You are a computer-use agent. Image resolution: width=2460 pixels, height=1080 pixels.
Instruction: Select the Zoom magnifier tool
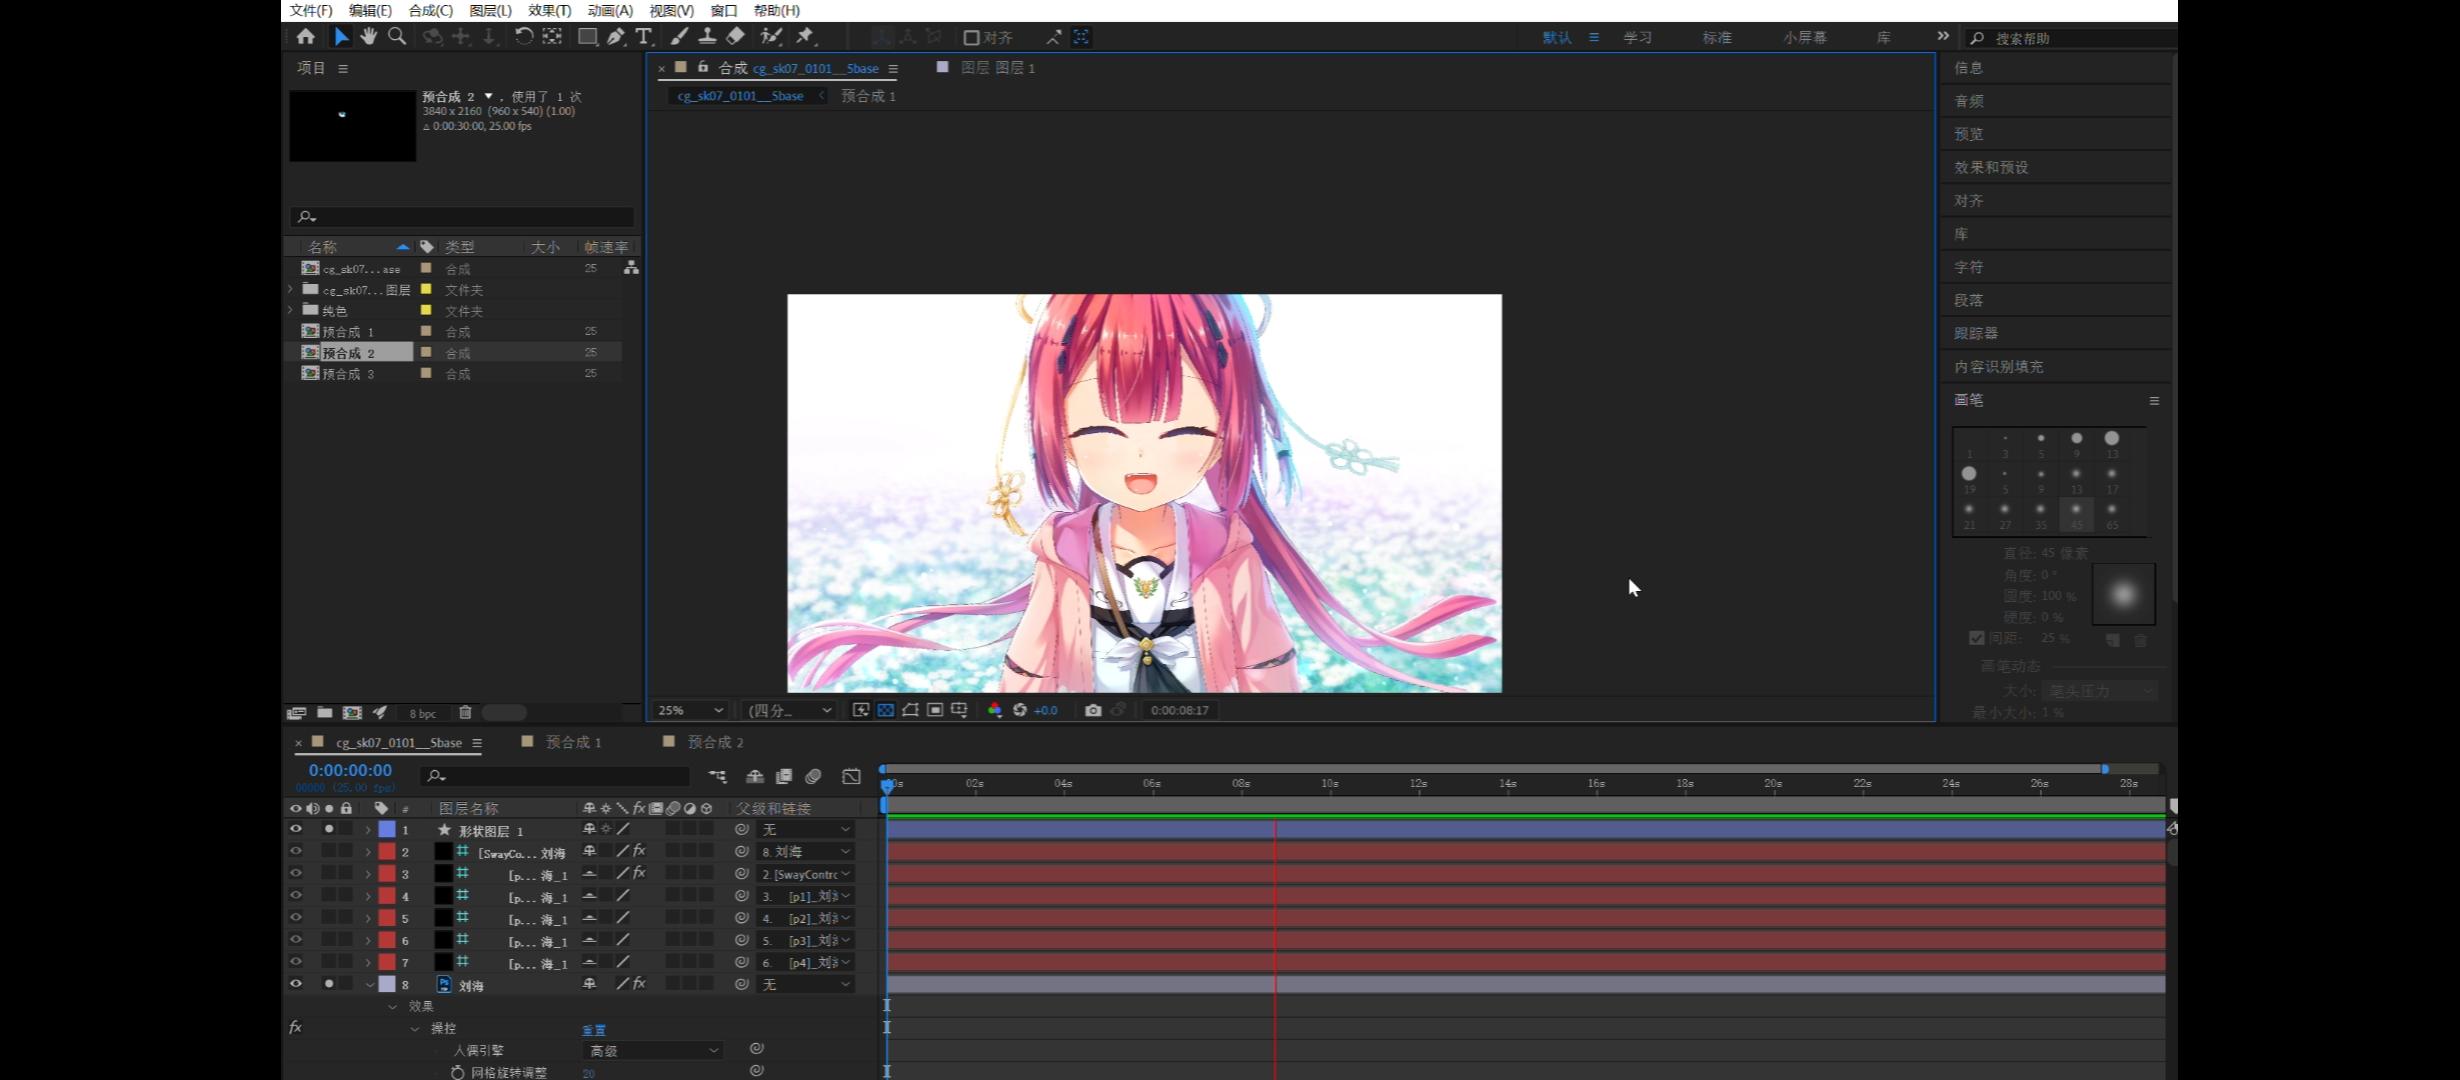[x=397, y=37]
